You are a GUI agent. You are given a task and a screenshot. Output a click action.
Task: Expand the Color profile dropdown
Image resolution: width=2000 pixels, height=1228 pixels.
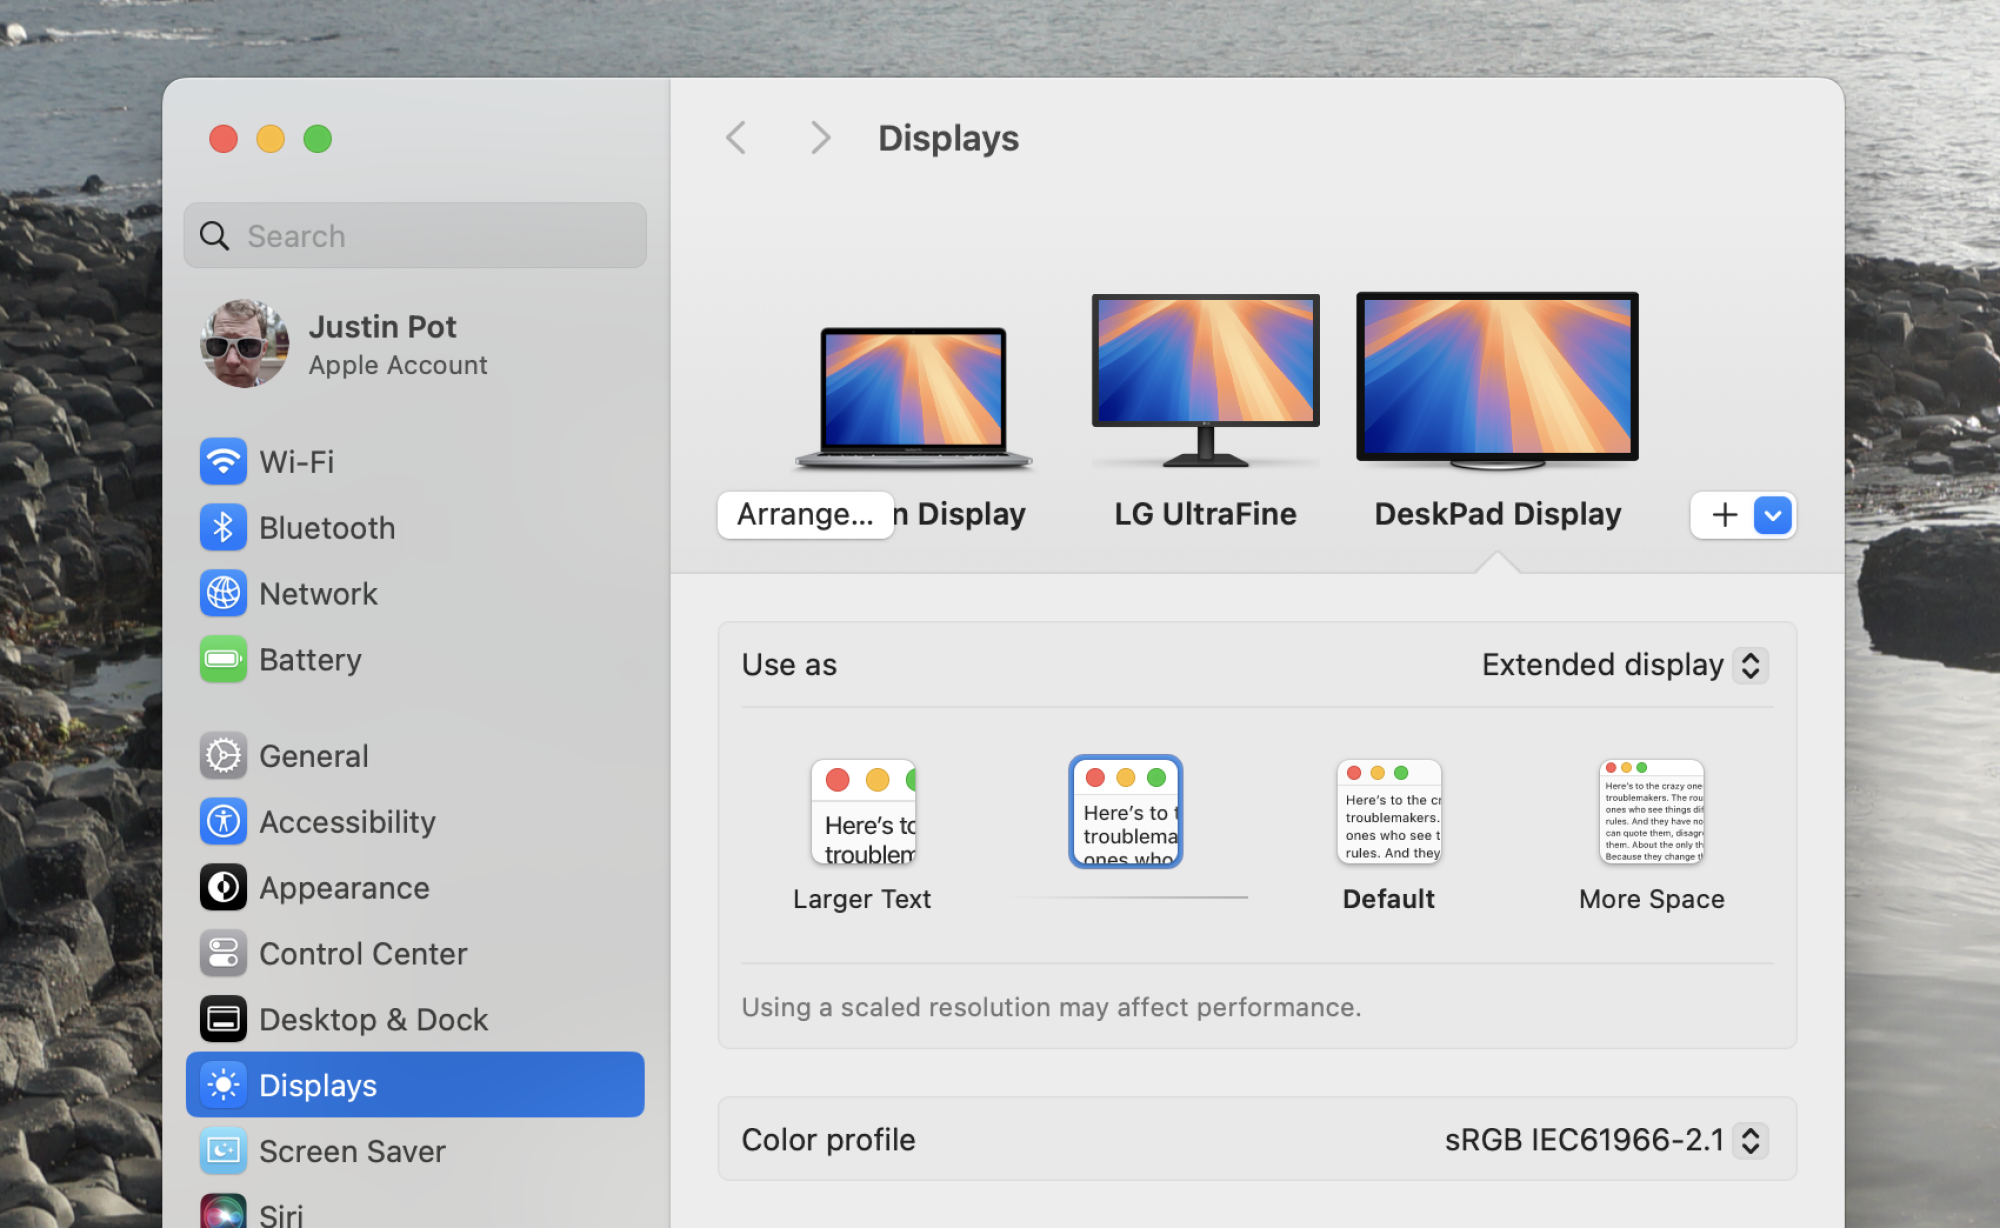click(1747, 1139)
